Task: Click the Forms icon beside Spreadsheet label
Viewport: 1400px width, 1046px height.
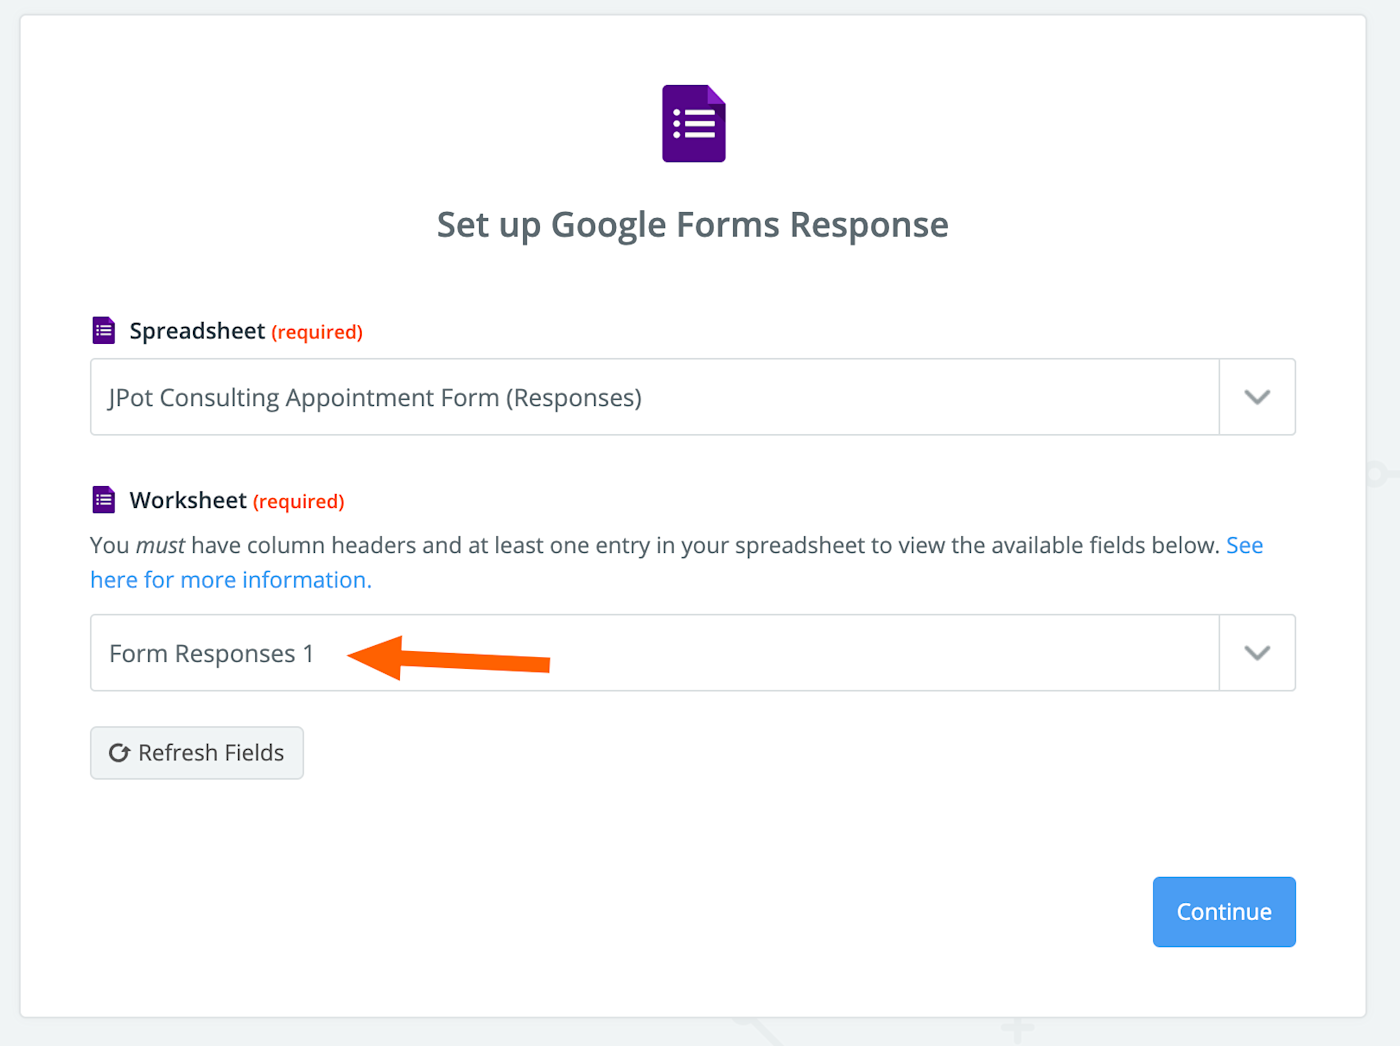Action: [104, 330]
